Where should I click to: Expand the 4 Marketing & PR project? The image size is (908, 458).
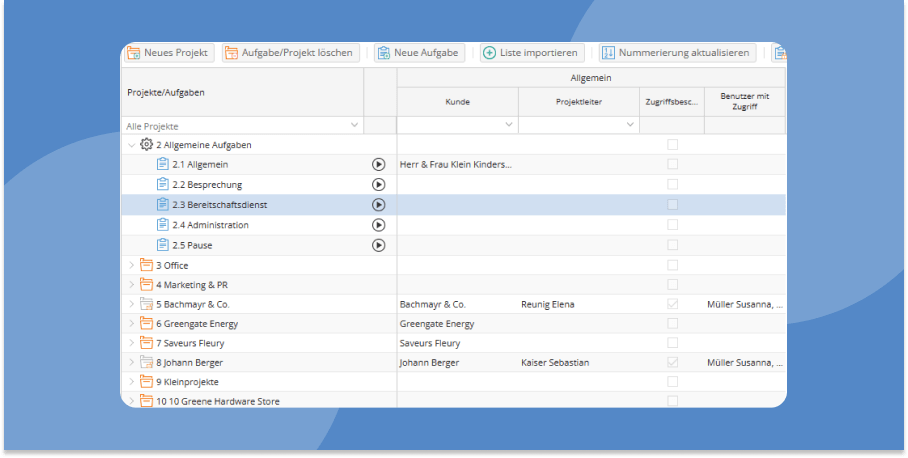(131, 285)
